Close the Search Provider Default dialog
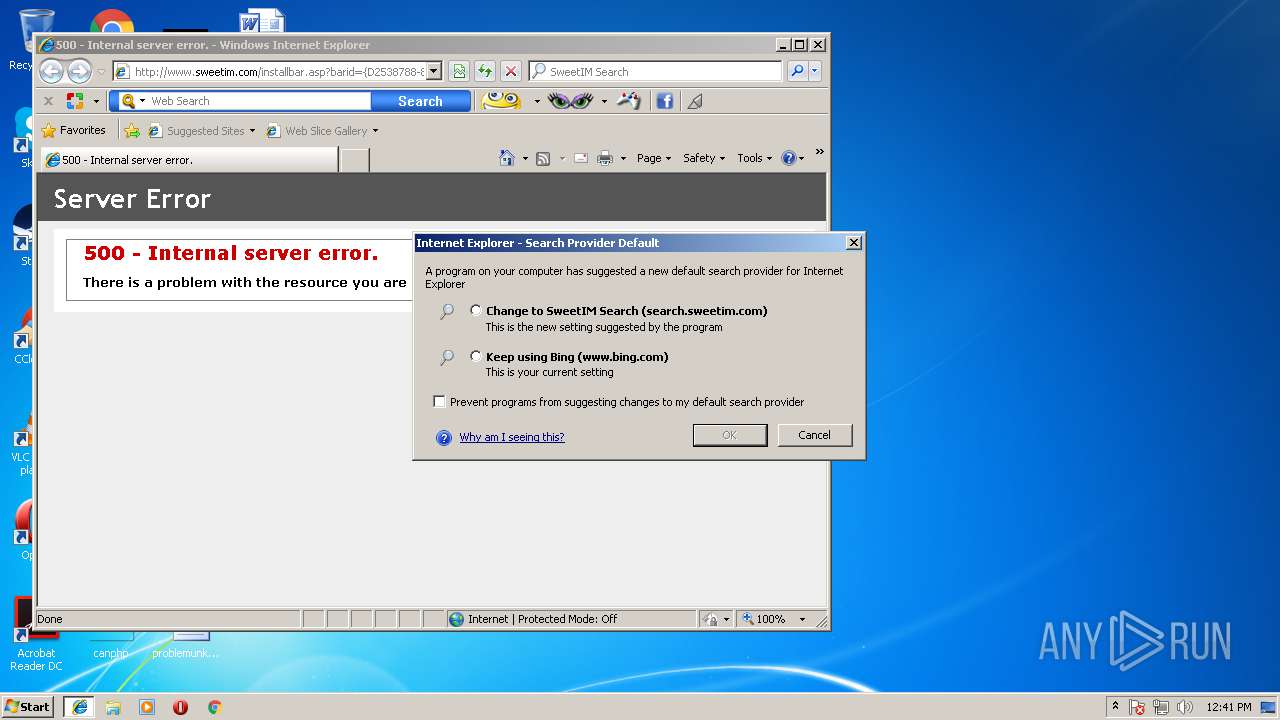Viewport: 1280px width, 720px height. tap(853, 243)
